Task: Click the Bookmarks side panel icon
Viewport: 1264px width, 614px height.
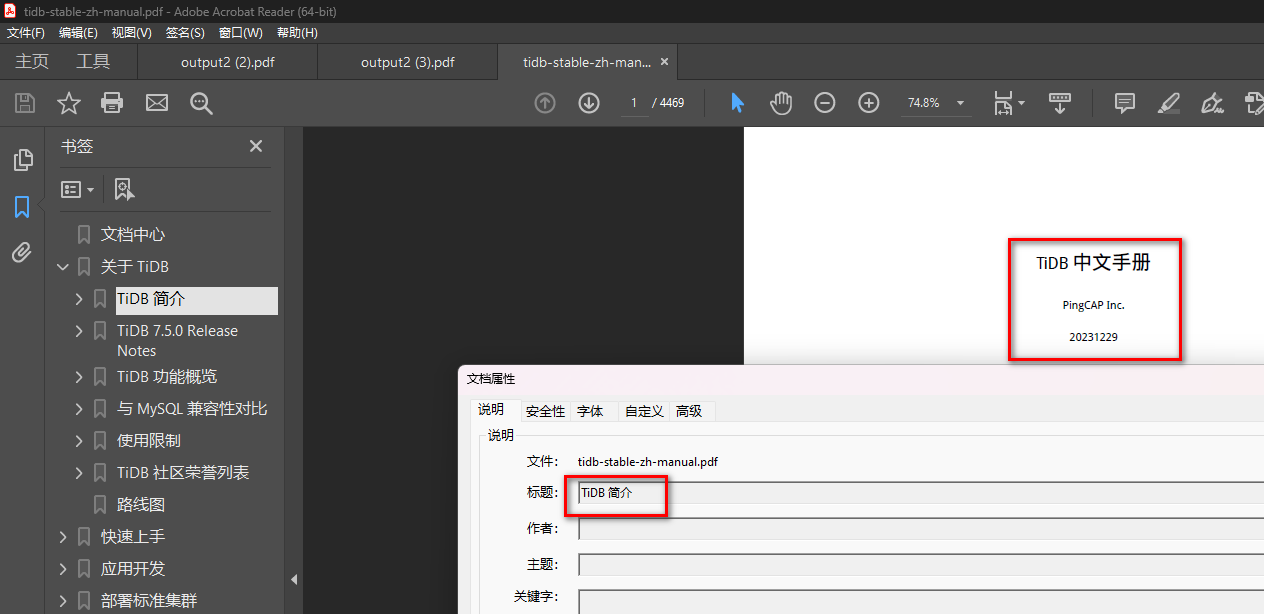Action: point(22,207)
